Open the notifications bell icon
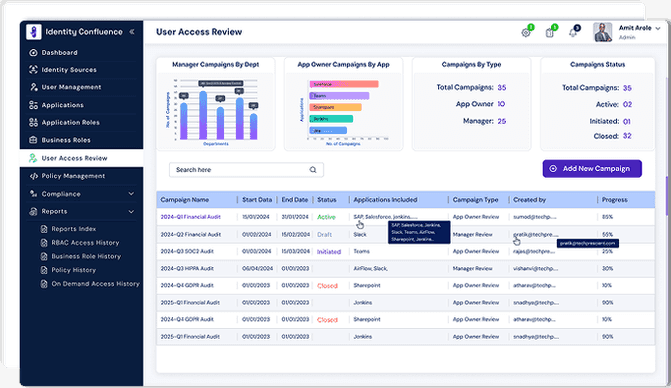 coord(573,33)
